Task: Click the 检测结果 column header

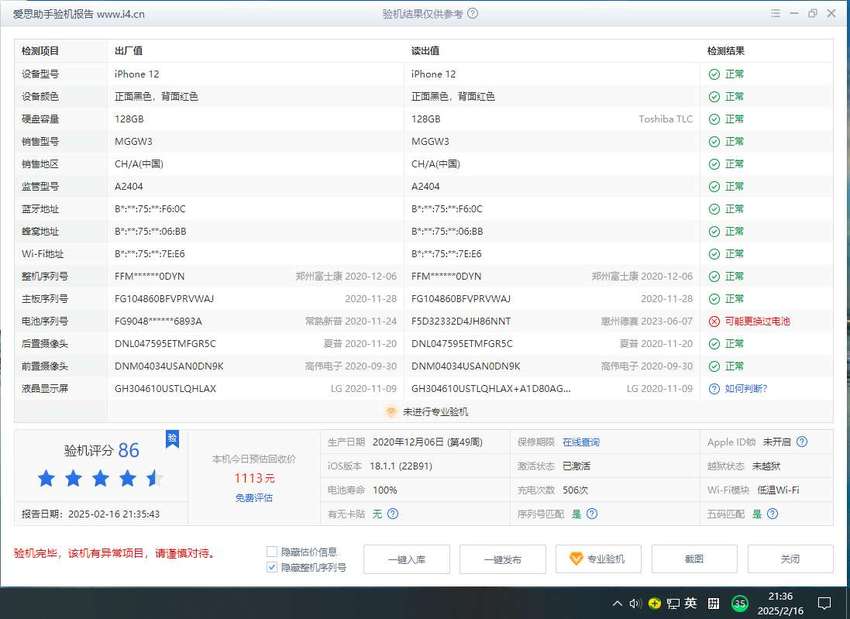Action: (x=726, y=51)
